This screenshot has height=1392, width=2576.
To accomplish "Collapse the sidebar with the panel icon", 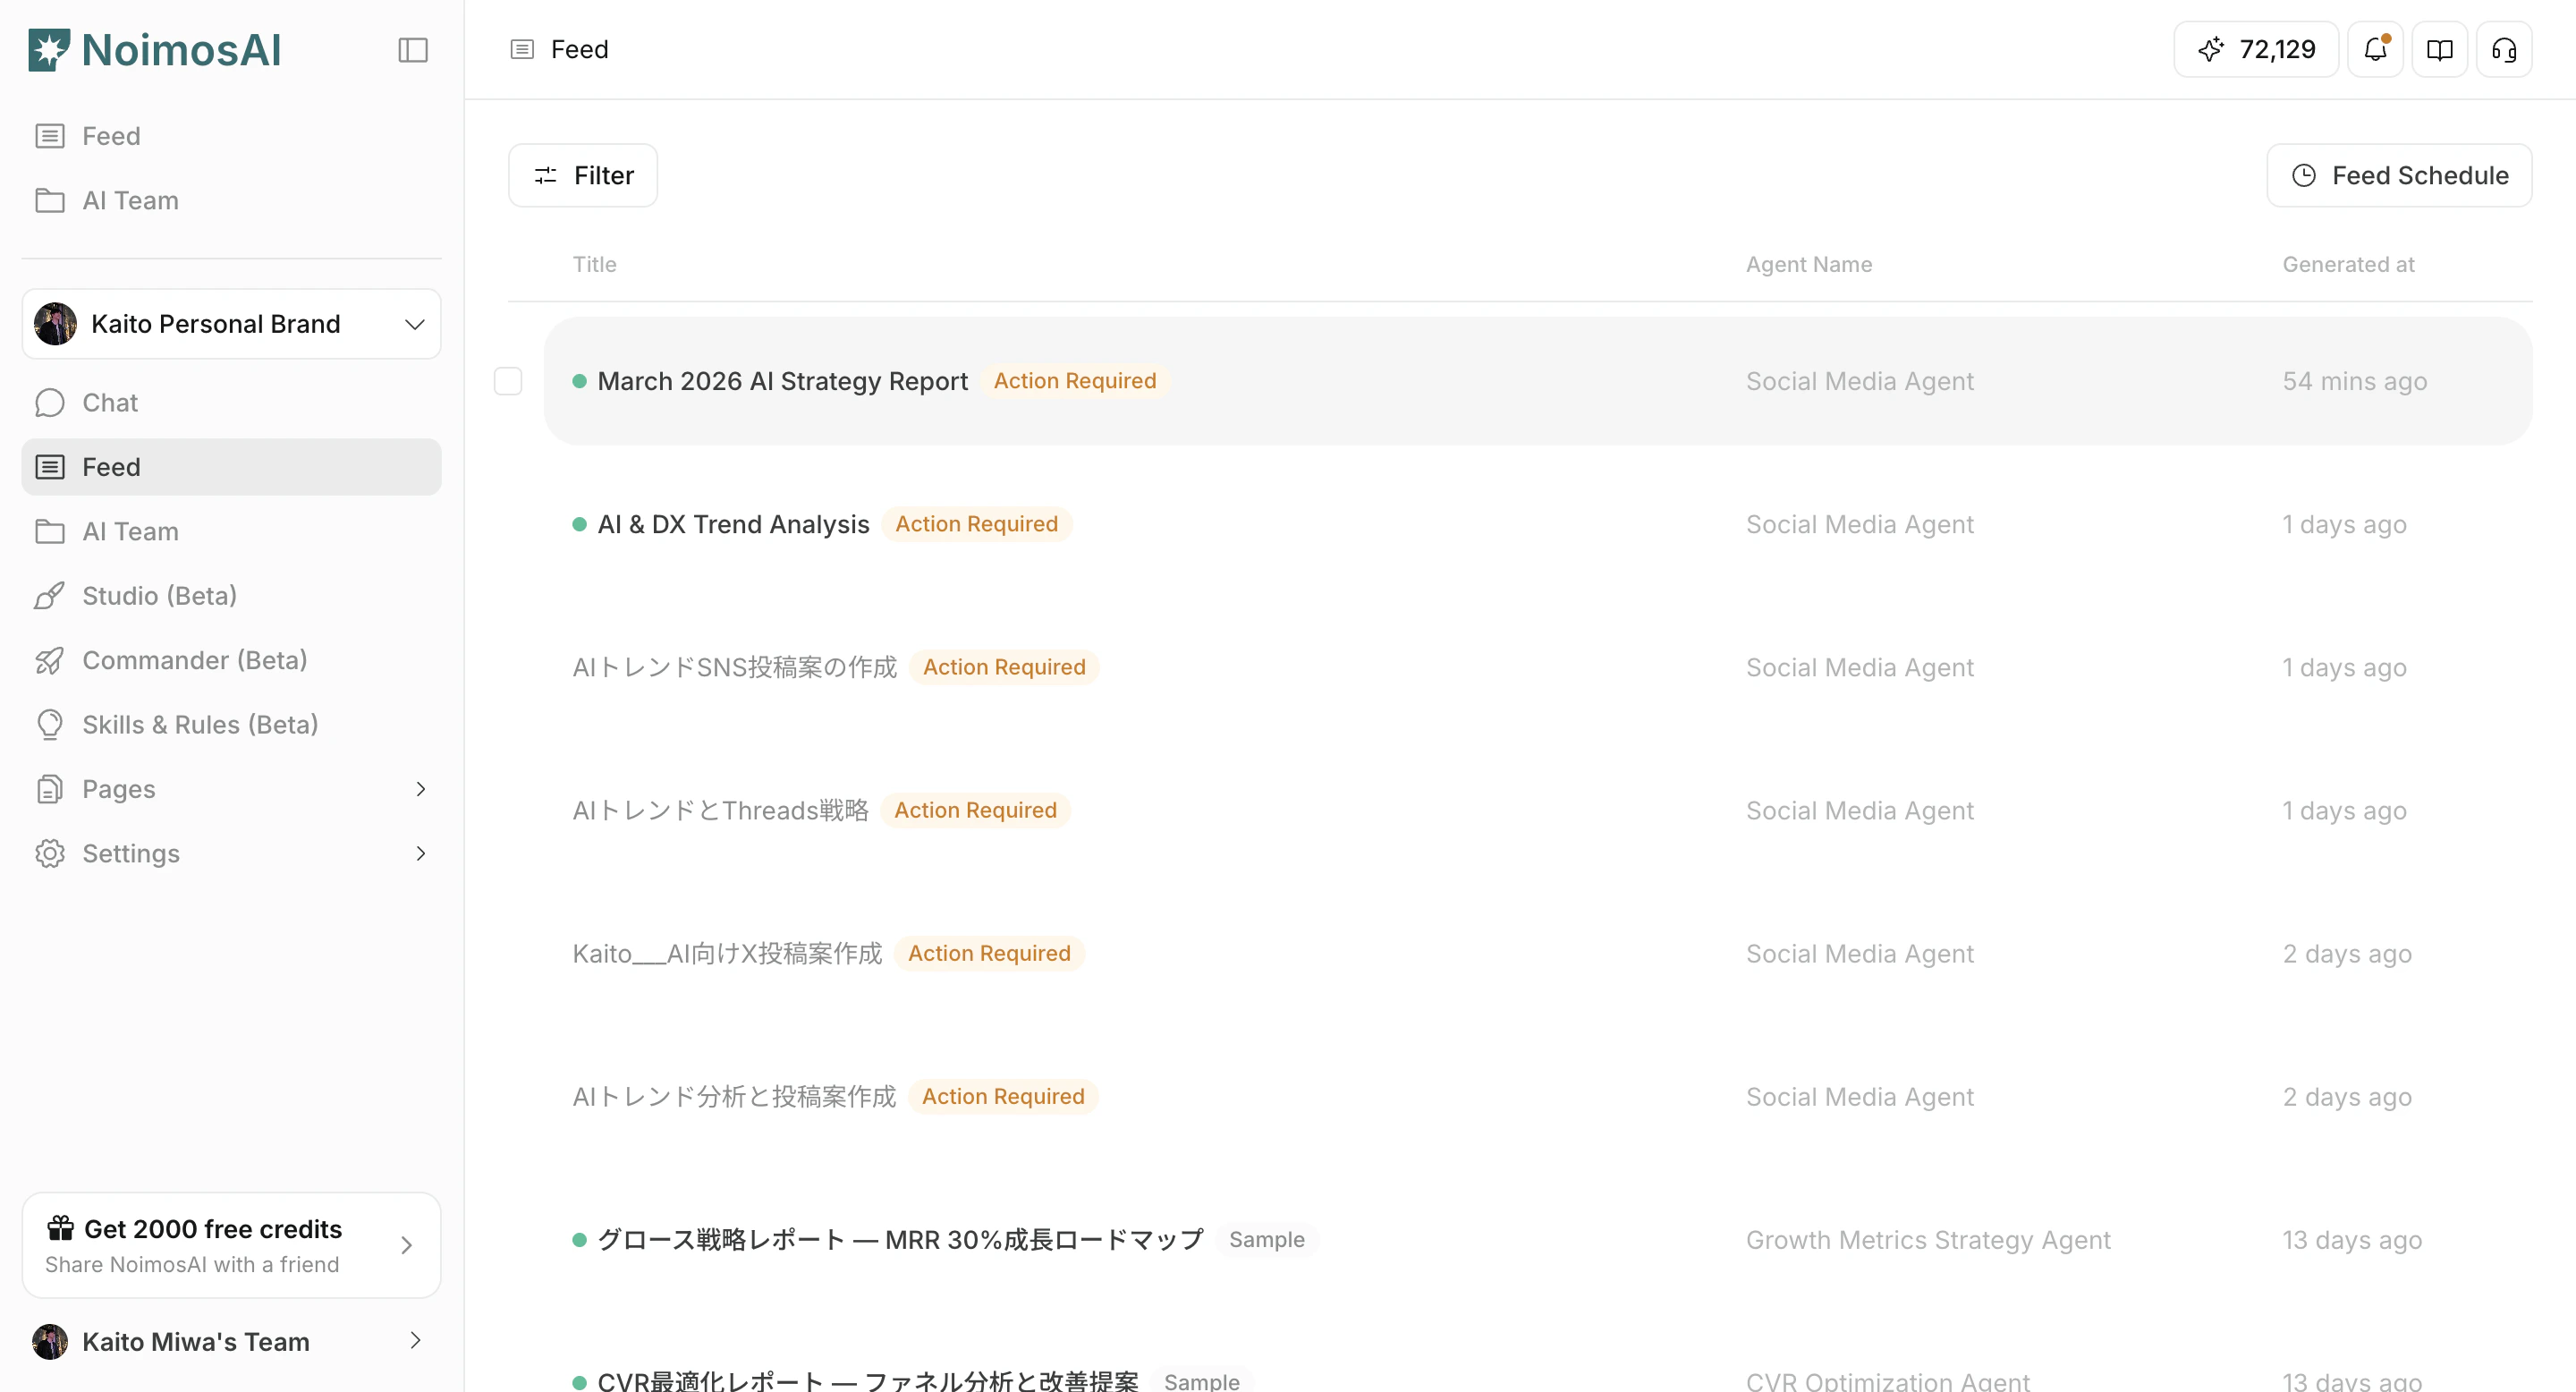I will [413, 50].
